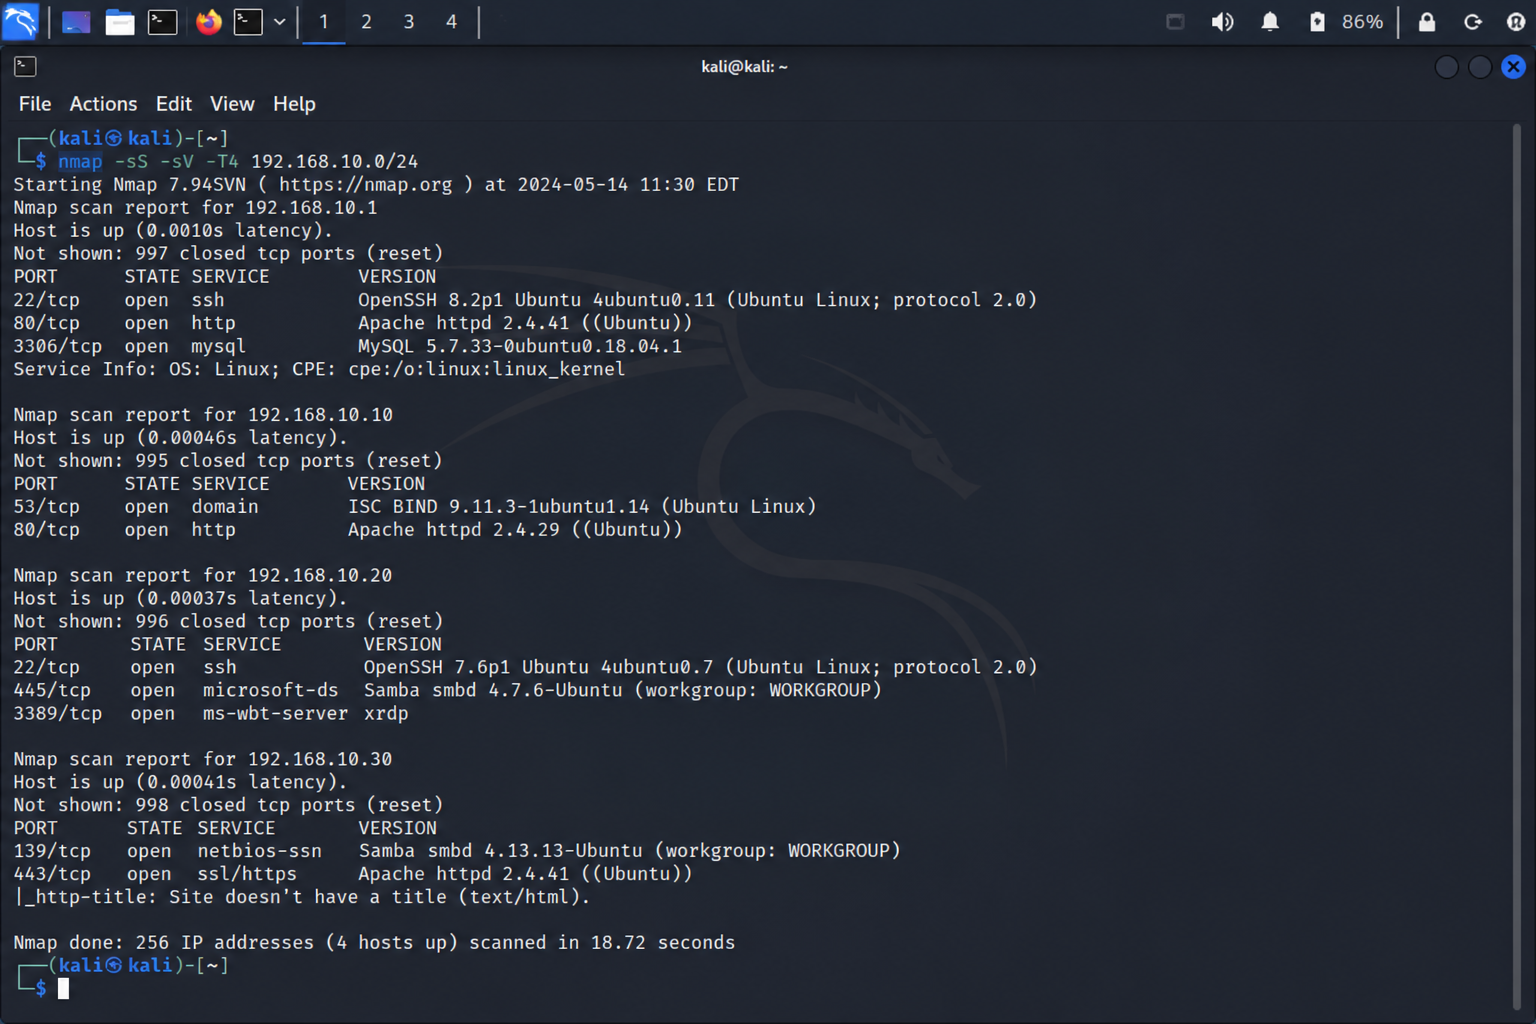
Task: Click the cpe:/o:linux:linux_kernel text
Action: point(486,368)
